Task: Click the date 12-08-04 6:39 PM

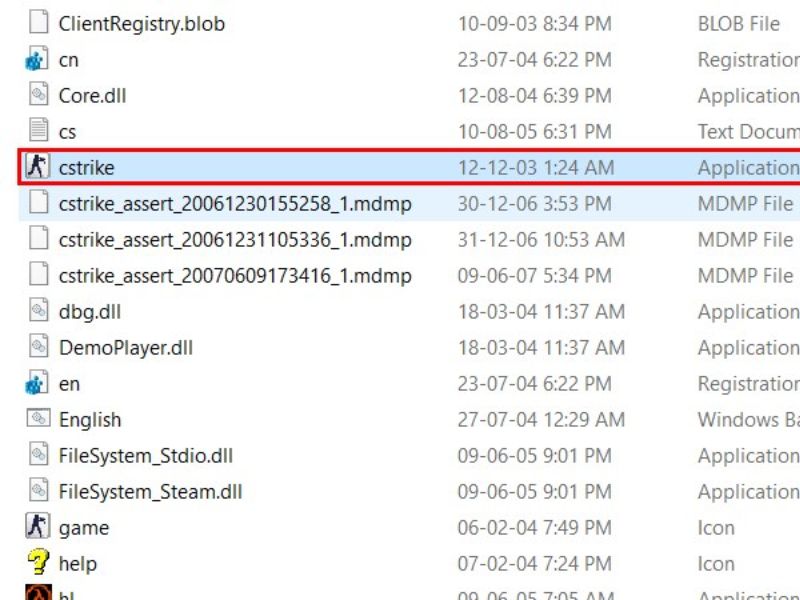Action: [534, 96]
